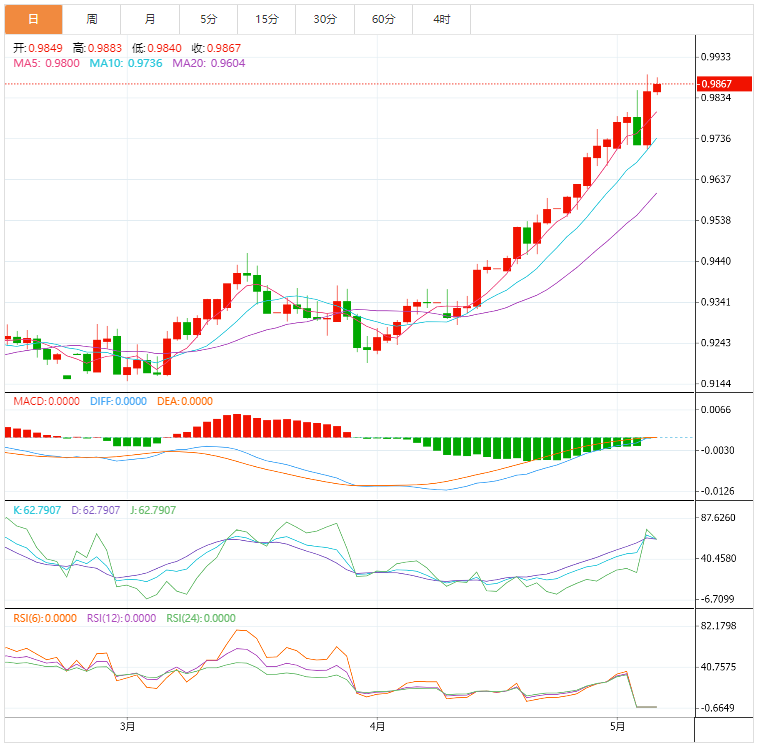Click the 3月 date axis label
Image resolution: width=762 pixels, height=756 pixels.
(127, 726)
